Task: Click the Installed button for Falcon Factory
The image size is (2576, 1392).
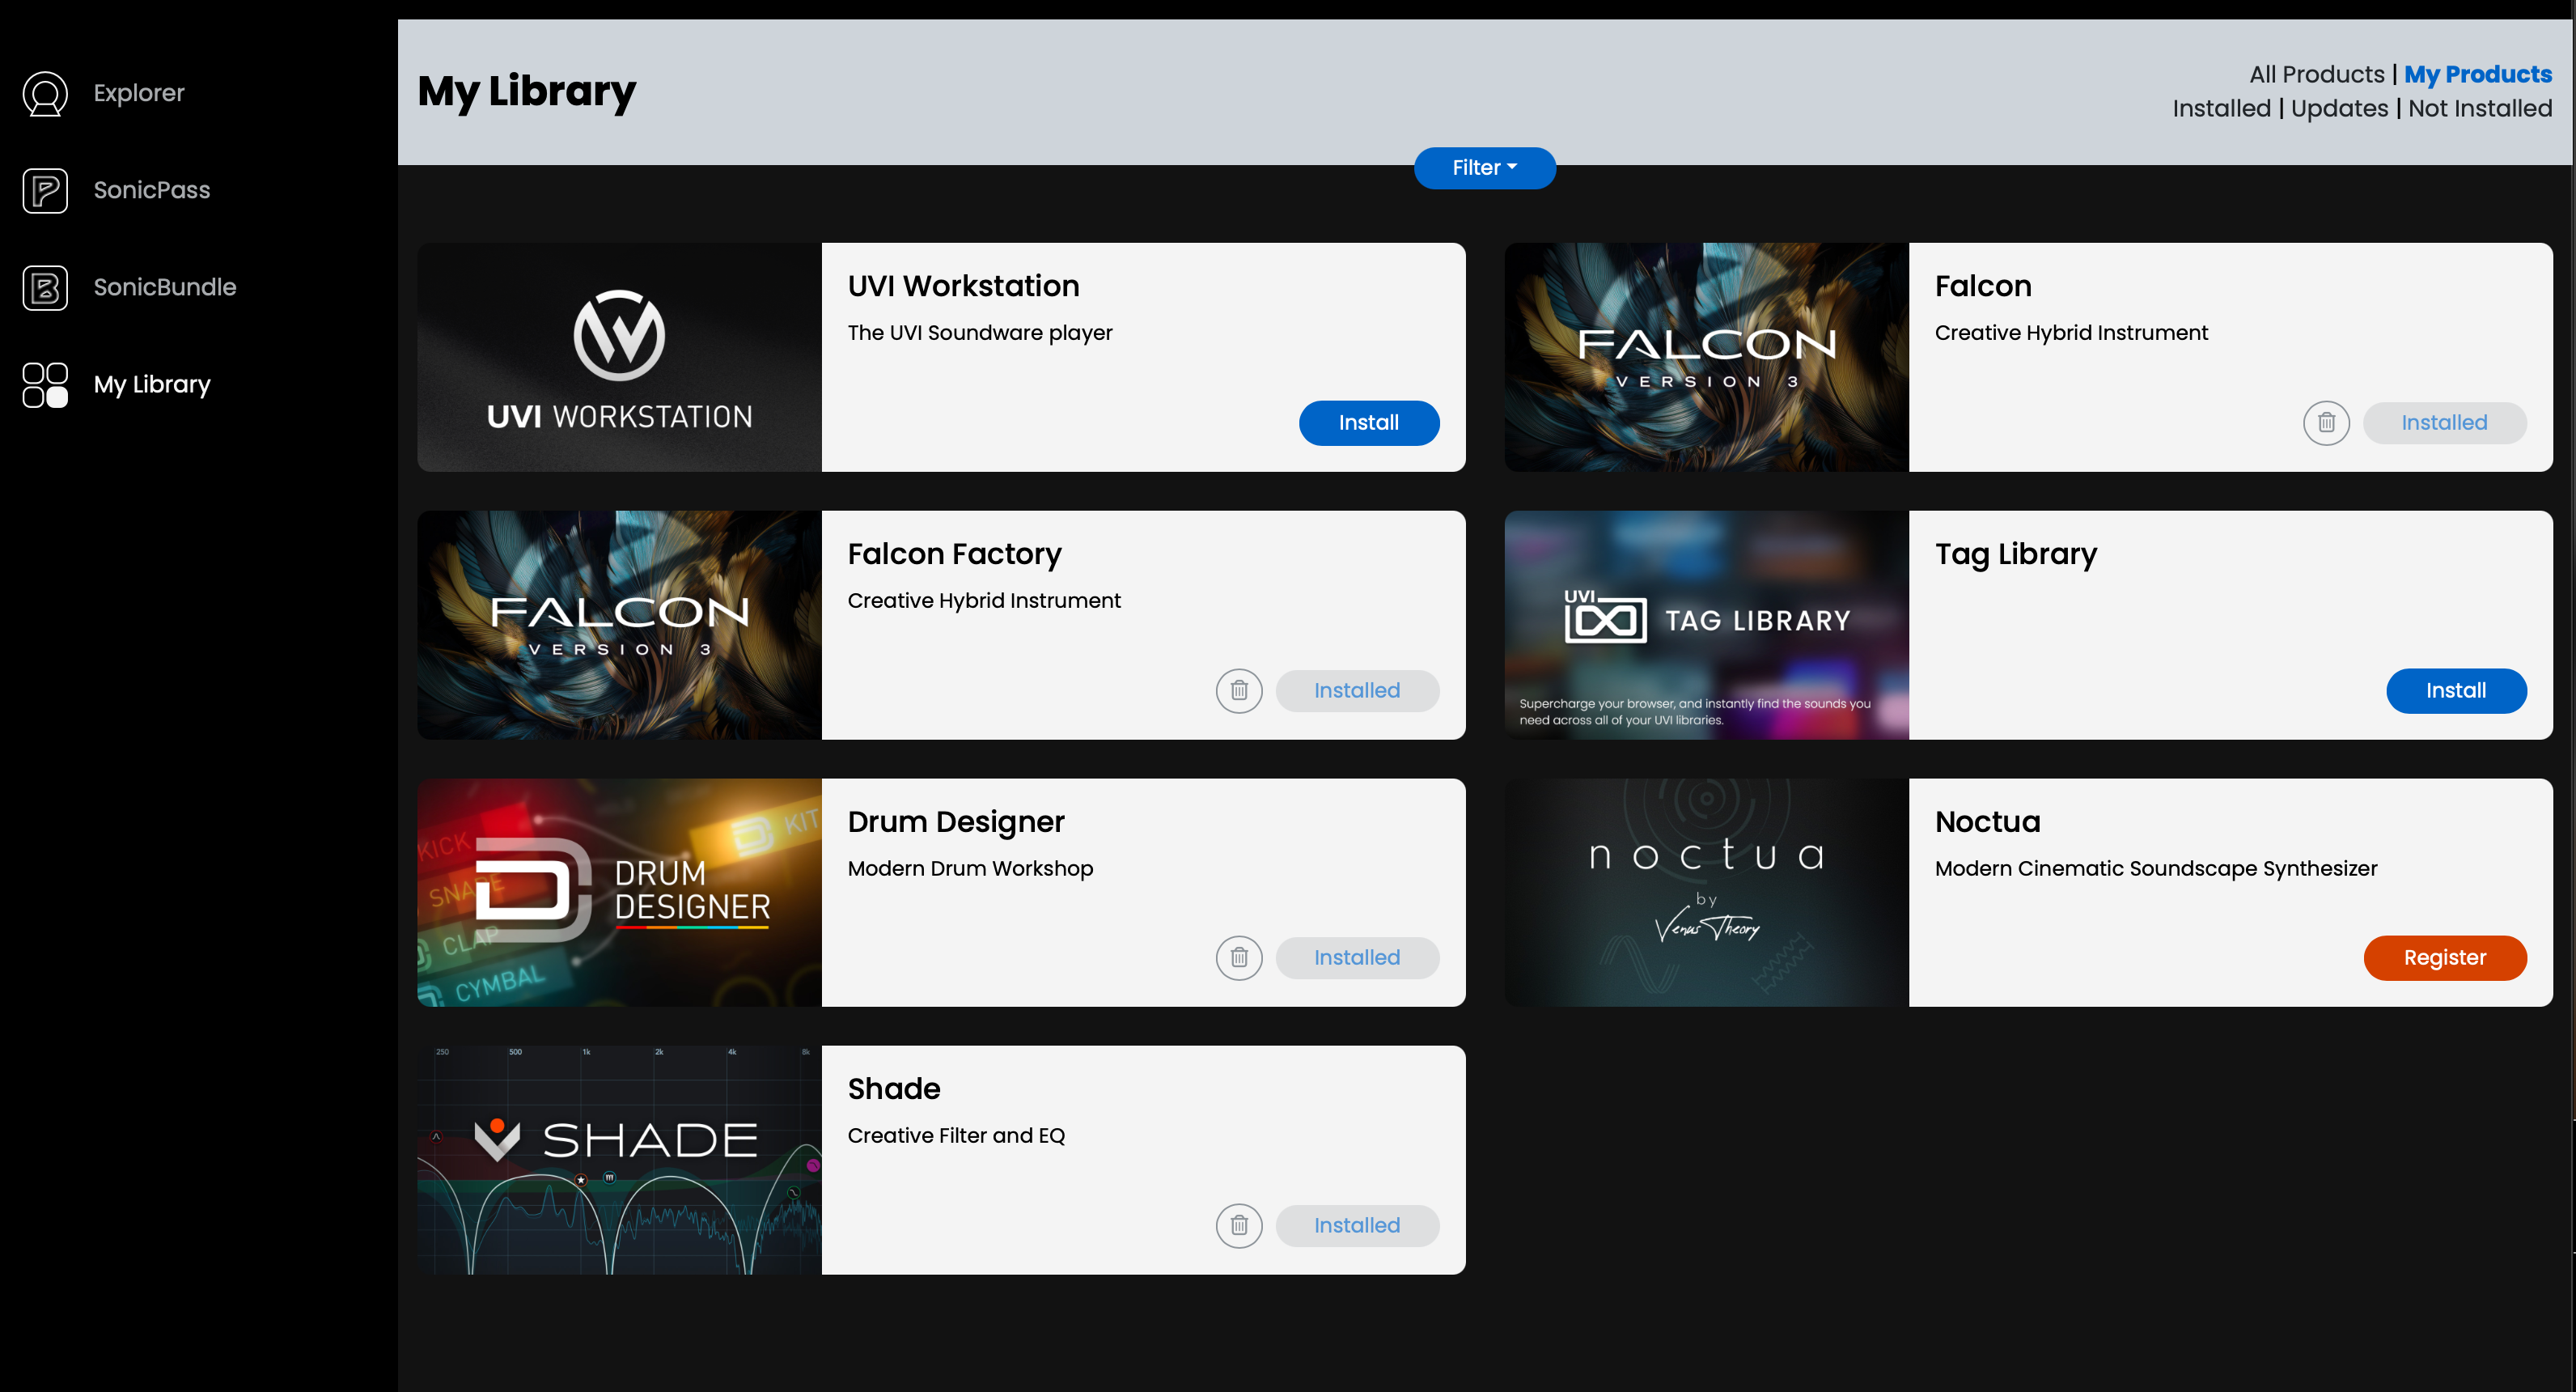Action: coord(1357,691)
